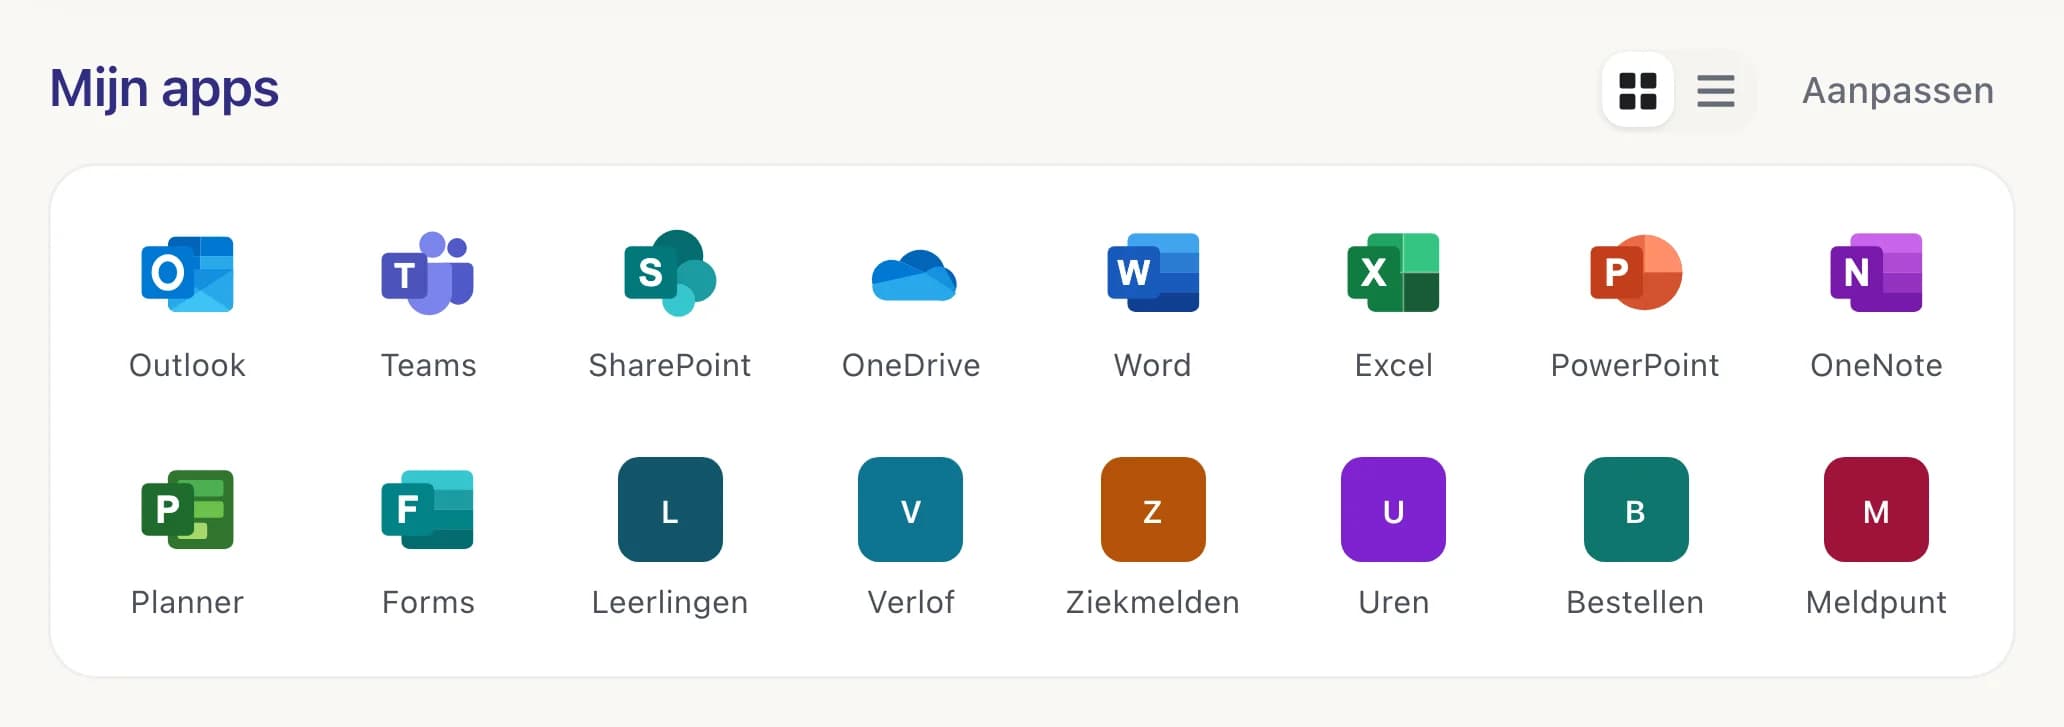Click the Verlof label text
The height and width of the screenshot is (727, 2064).
coord(911,602)
